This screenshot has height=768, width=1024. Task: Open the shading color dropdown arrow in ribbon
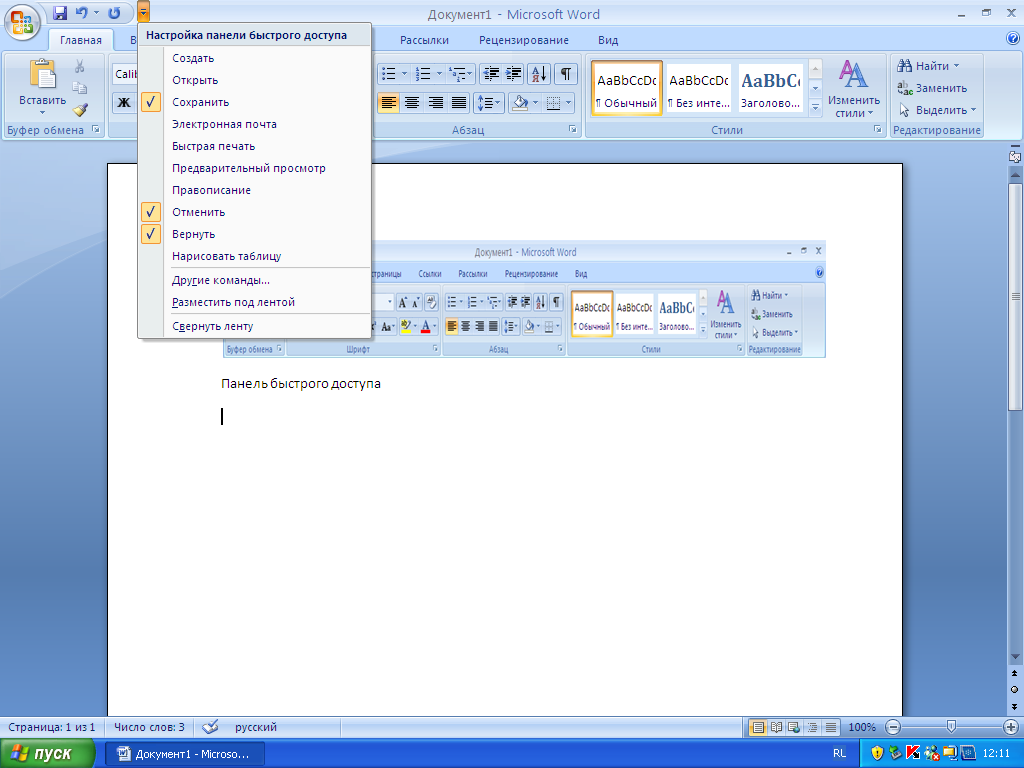coord(536,103)
